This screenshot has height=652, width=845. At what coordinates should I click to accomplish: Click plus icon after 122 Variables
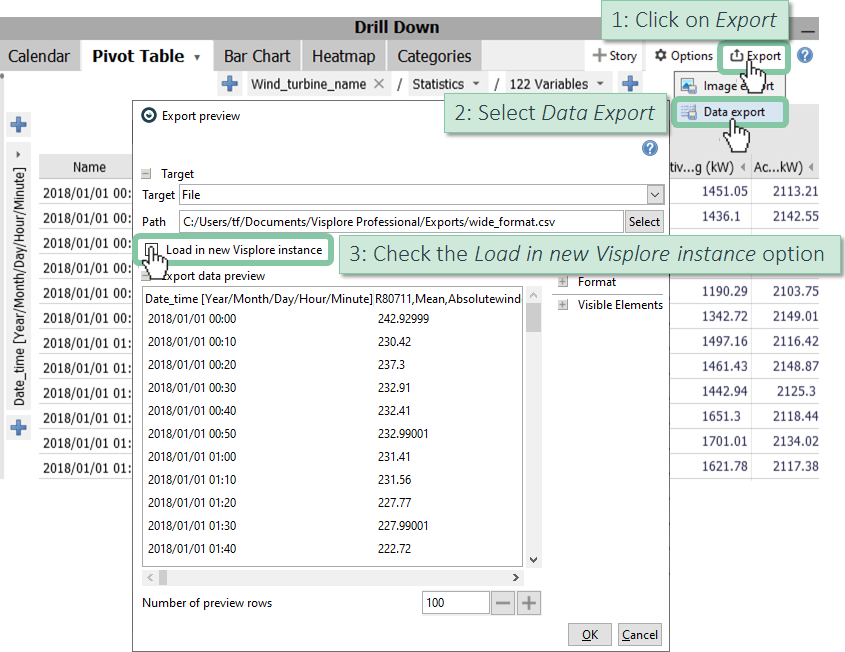[x=630, y=84]
